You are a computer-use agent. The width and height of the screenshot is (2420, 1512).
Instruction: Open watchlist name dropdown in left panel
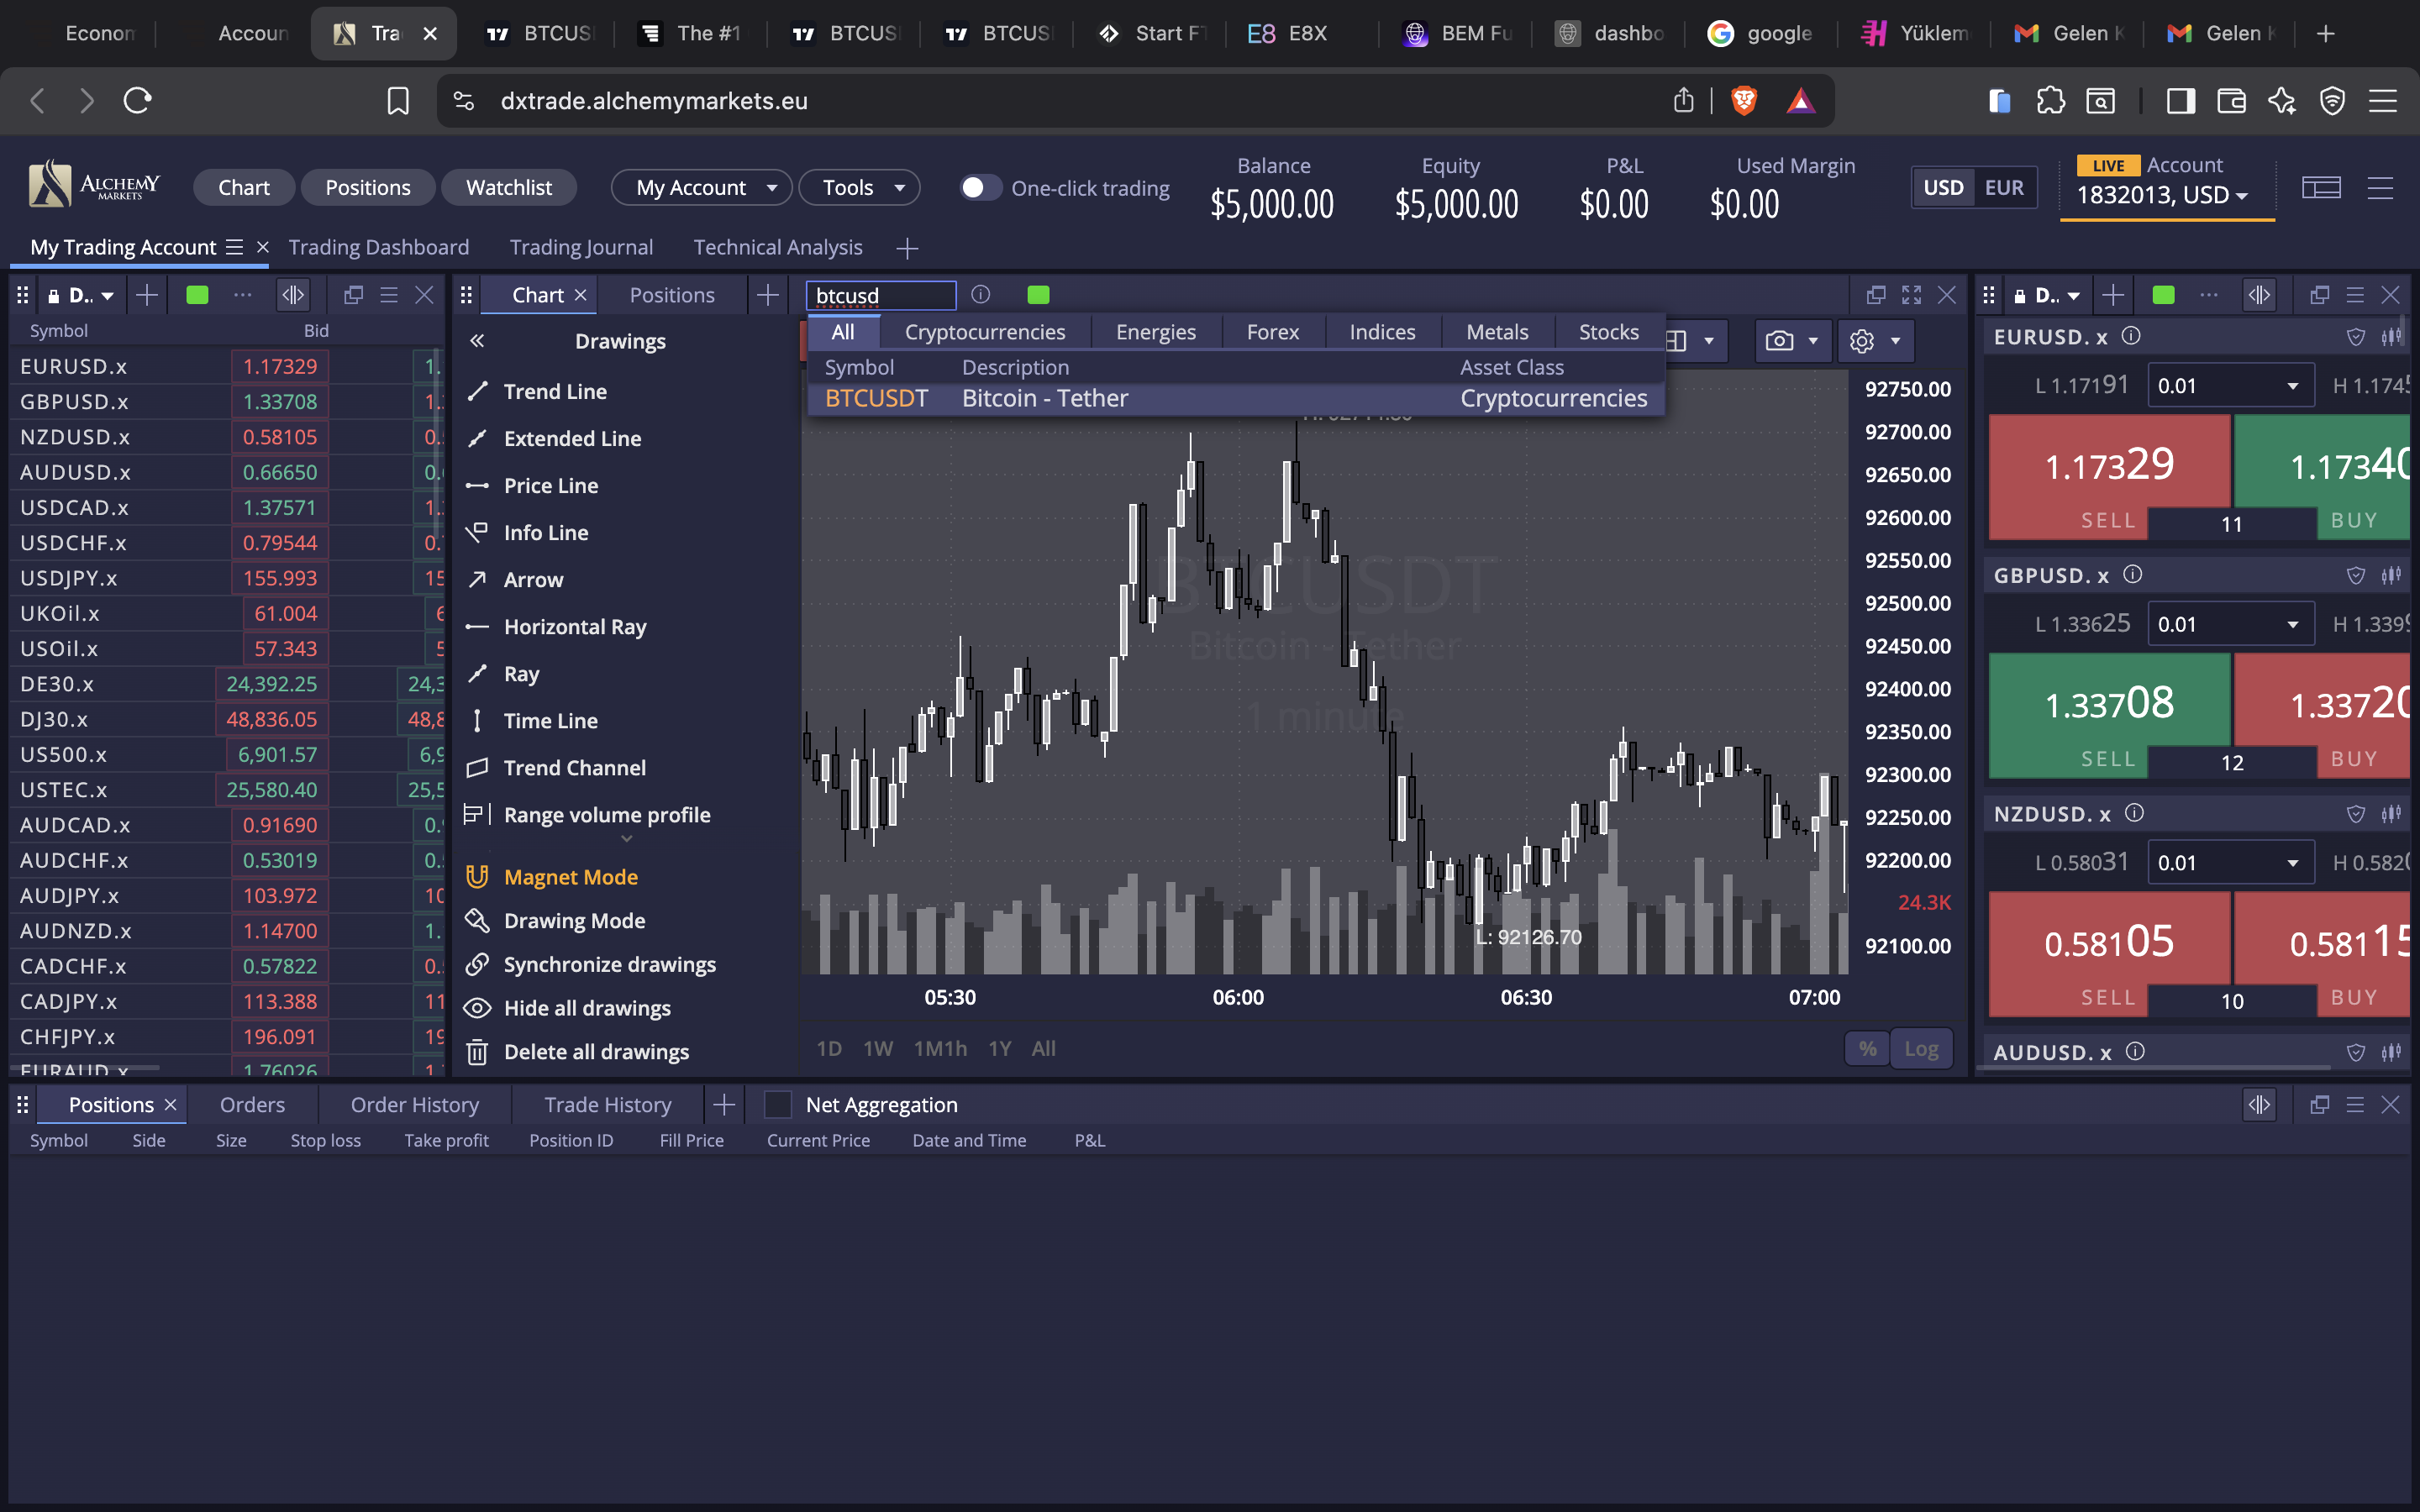[x=91, y=295]
